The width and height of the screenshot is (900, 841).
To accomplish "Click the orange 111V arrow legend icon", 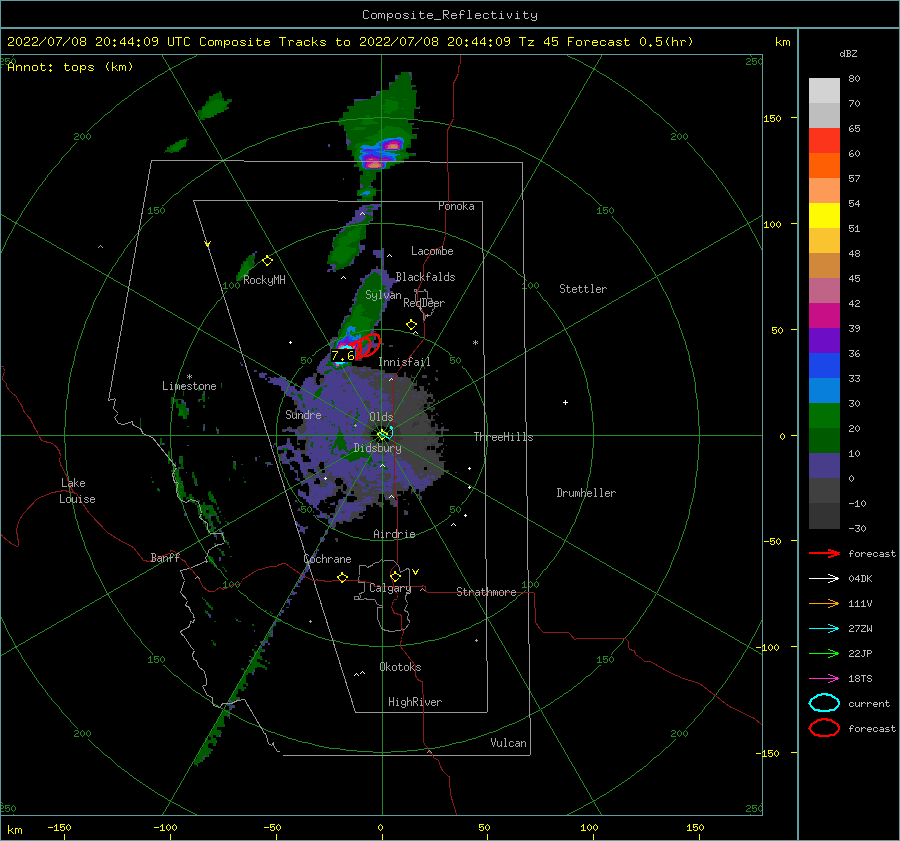I will 824,603.
